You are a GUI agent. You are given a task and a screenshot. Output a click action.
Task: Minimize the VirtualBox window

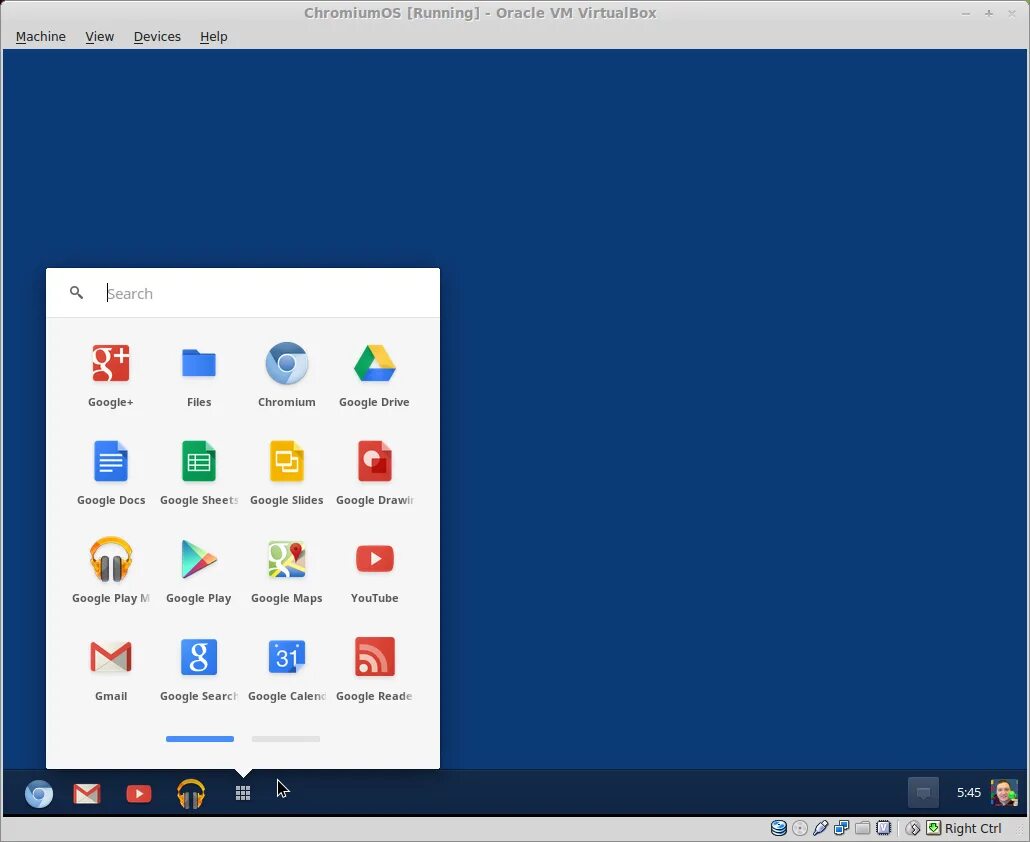click(966, 13)
